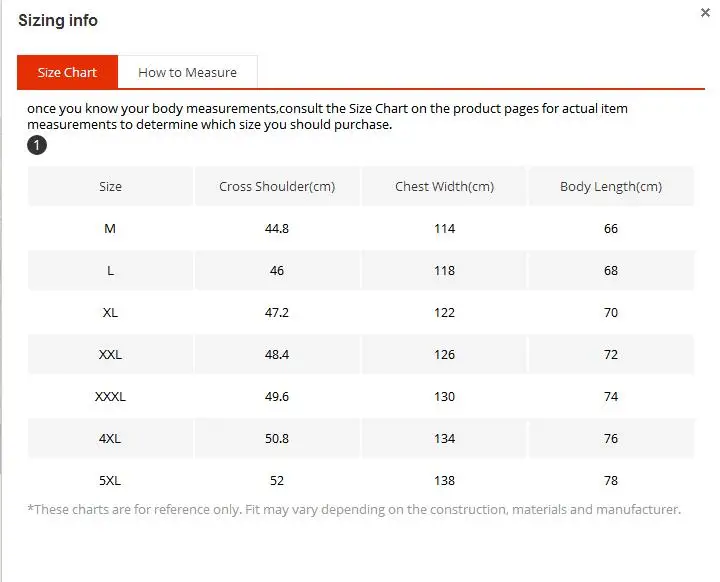Click the 138 chest width value
The height and width of the screenshot is (582, 720).
point(444,480)
